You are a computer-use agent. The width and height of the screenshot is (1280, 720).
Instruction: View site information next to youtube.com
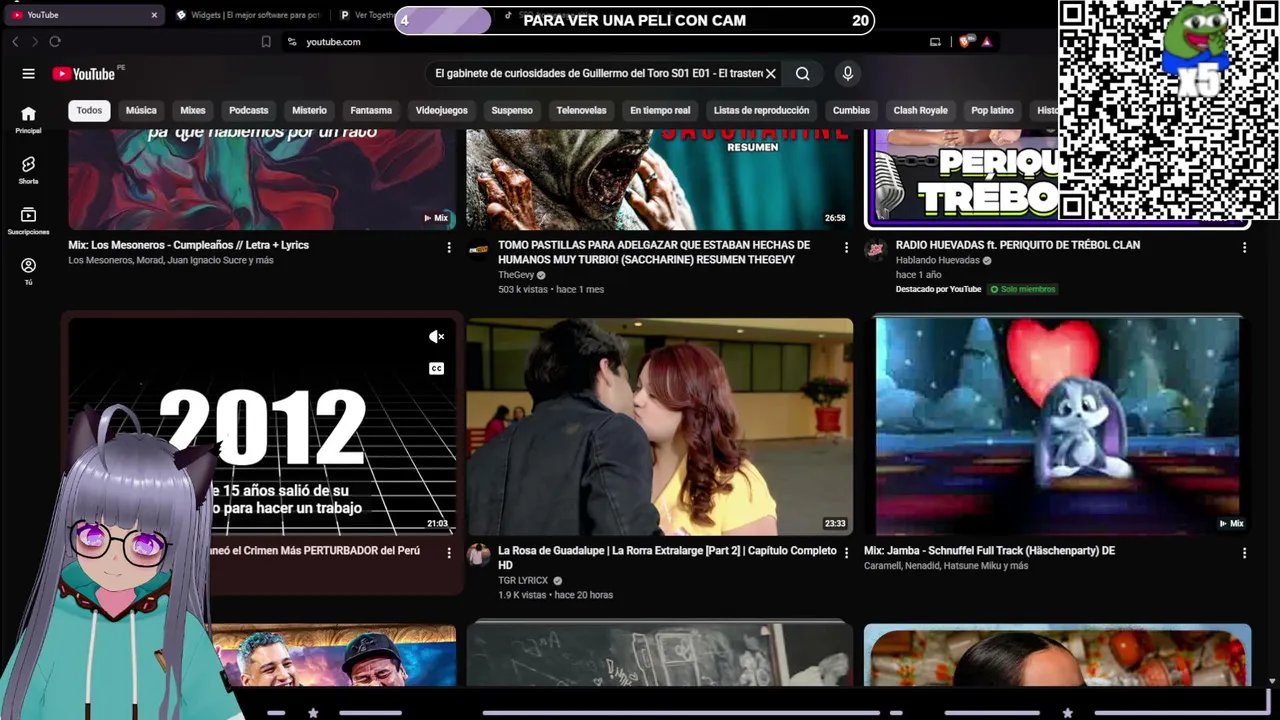[292, 42]
